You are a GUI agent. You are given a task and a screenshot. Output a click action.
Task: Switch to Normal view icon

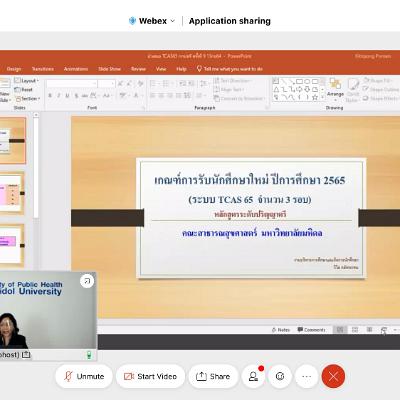click(x=340, y=330)
